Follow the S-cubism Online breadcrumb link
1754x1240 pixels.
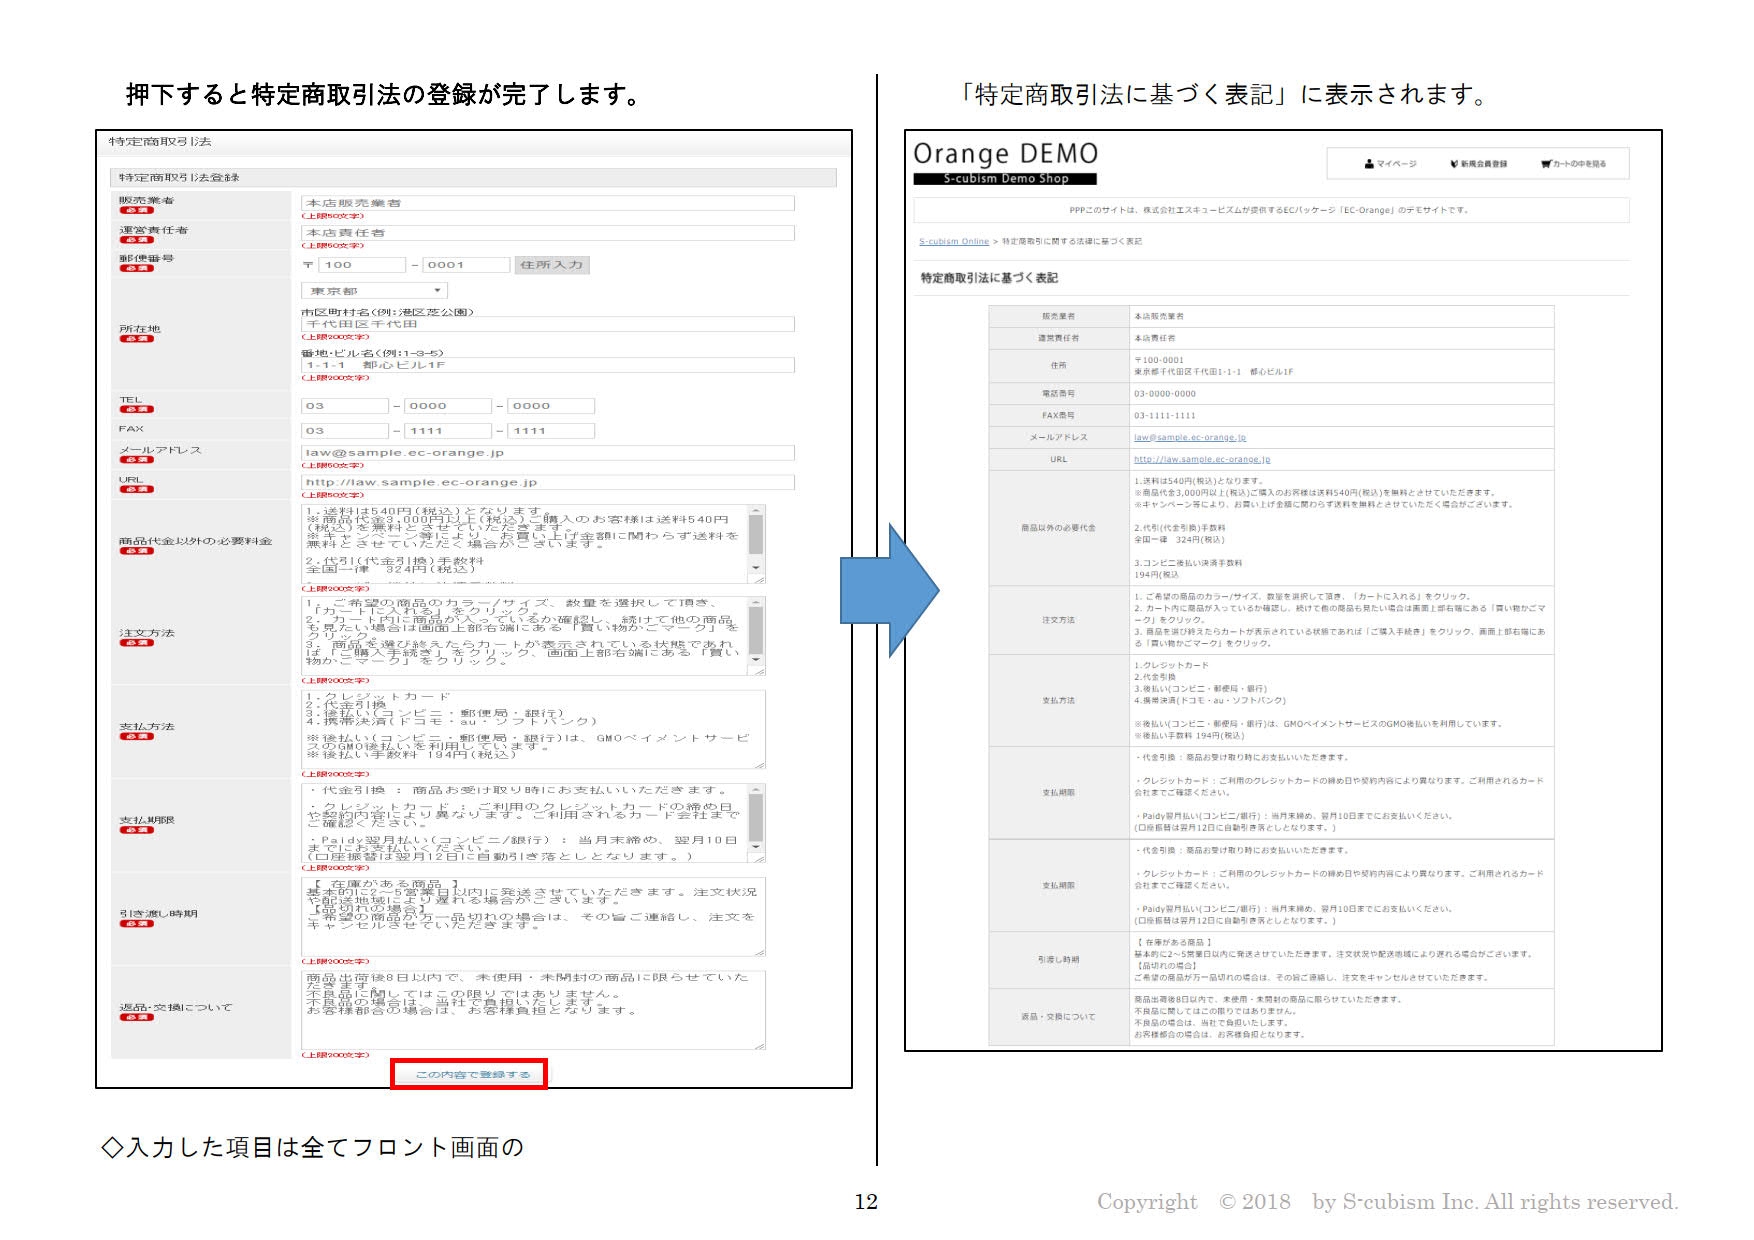point(953,241)
